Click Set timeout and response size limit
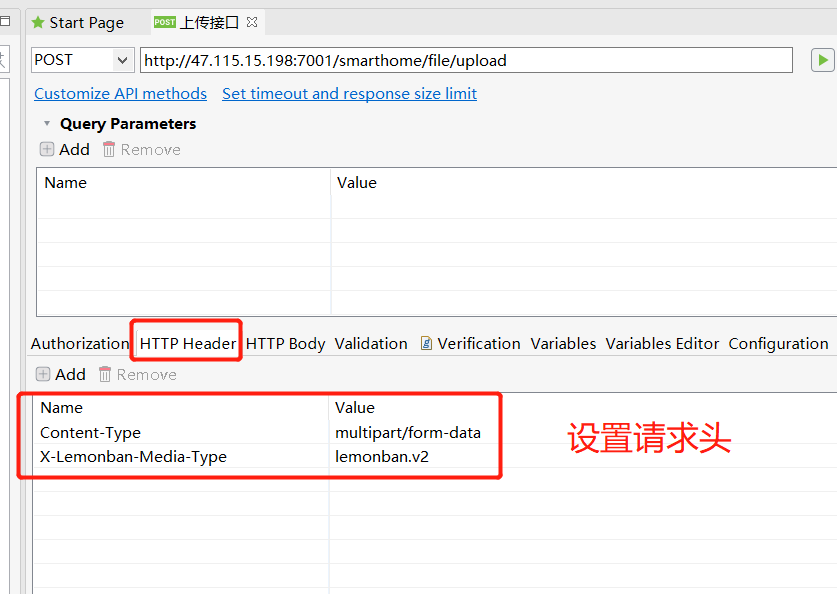Viewport: 837px width, 594px height. pyautogui.click(x=349, y=93)
